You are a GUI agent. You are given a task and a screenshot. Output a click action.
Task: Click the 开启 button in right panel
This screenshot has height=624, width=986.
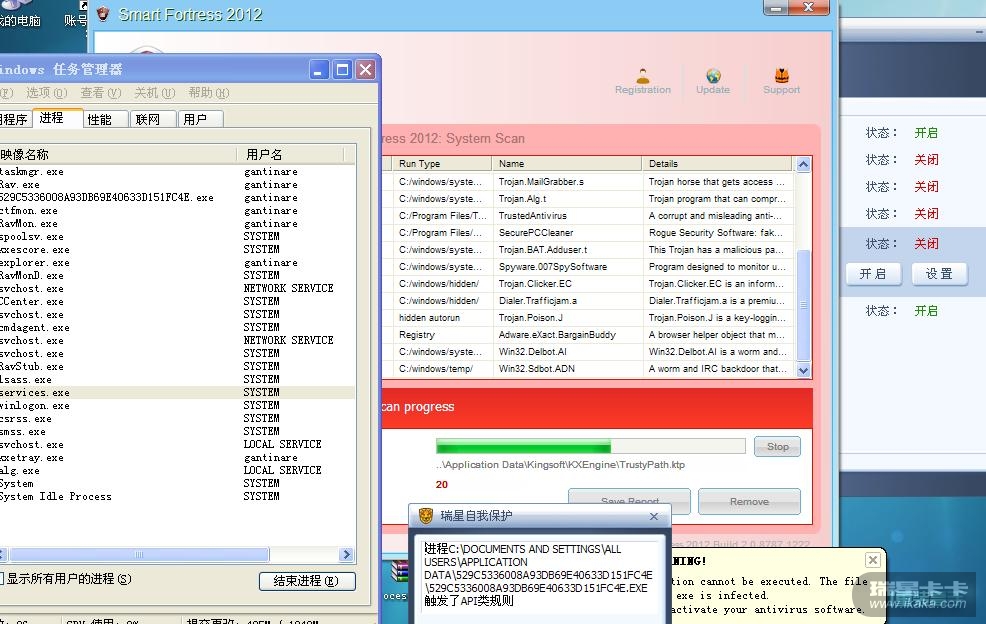(x=873, y=274)
